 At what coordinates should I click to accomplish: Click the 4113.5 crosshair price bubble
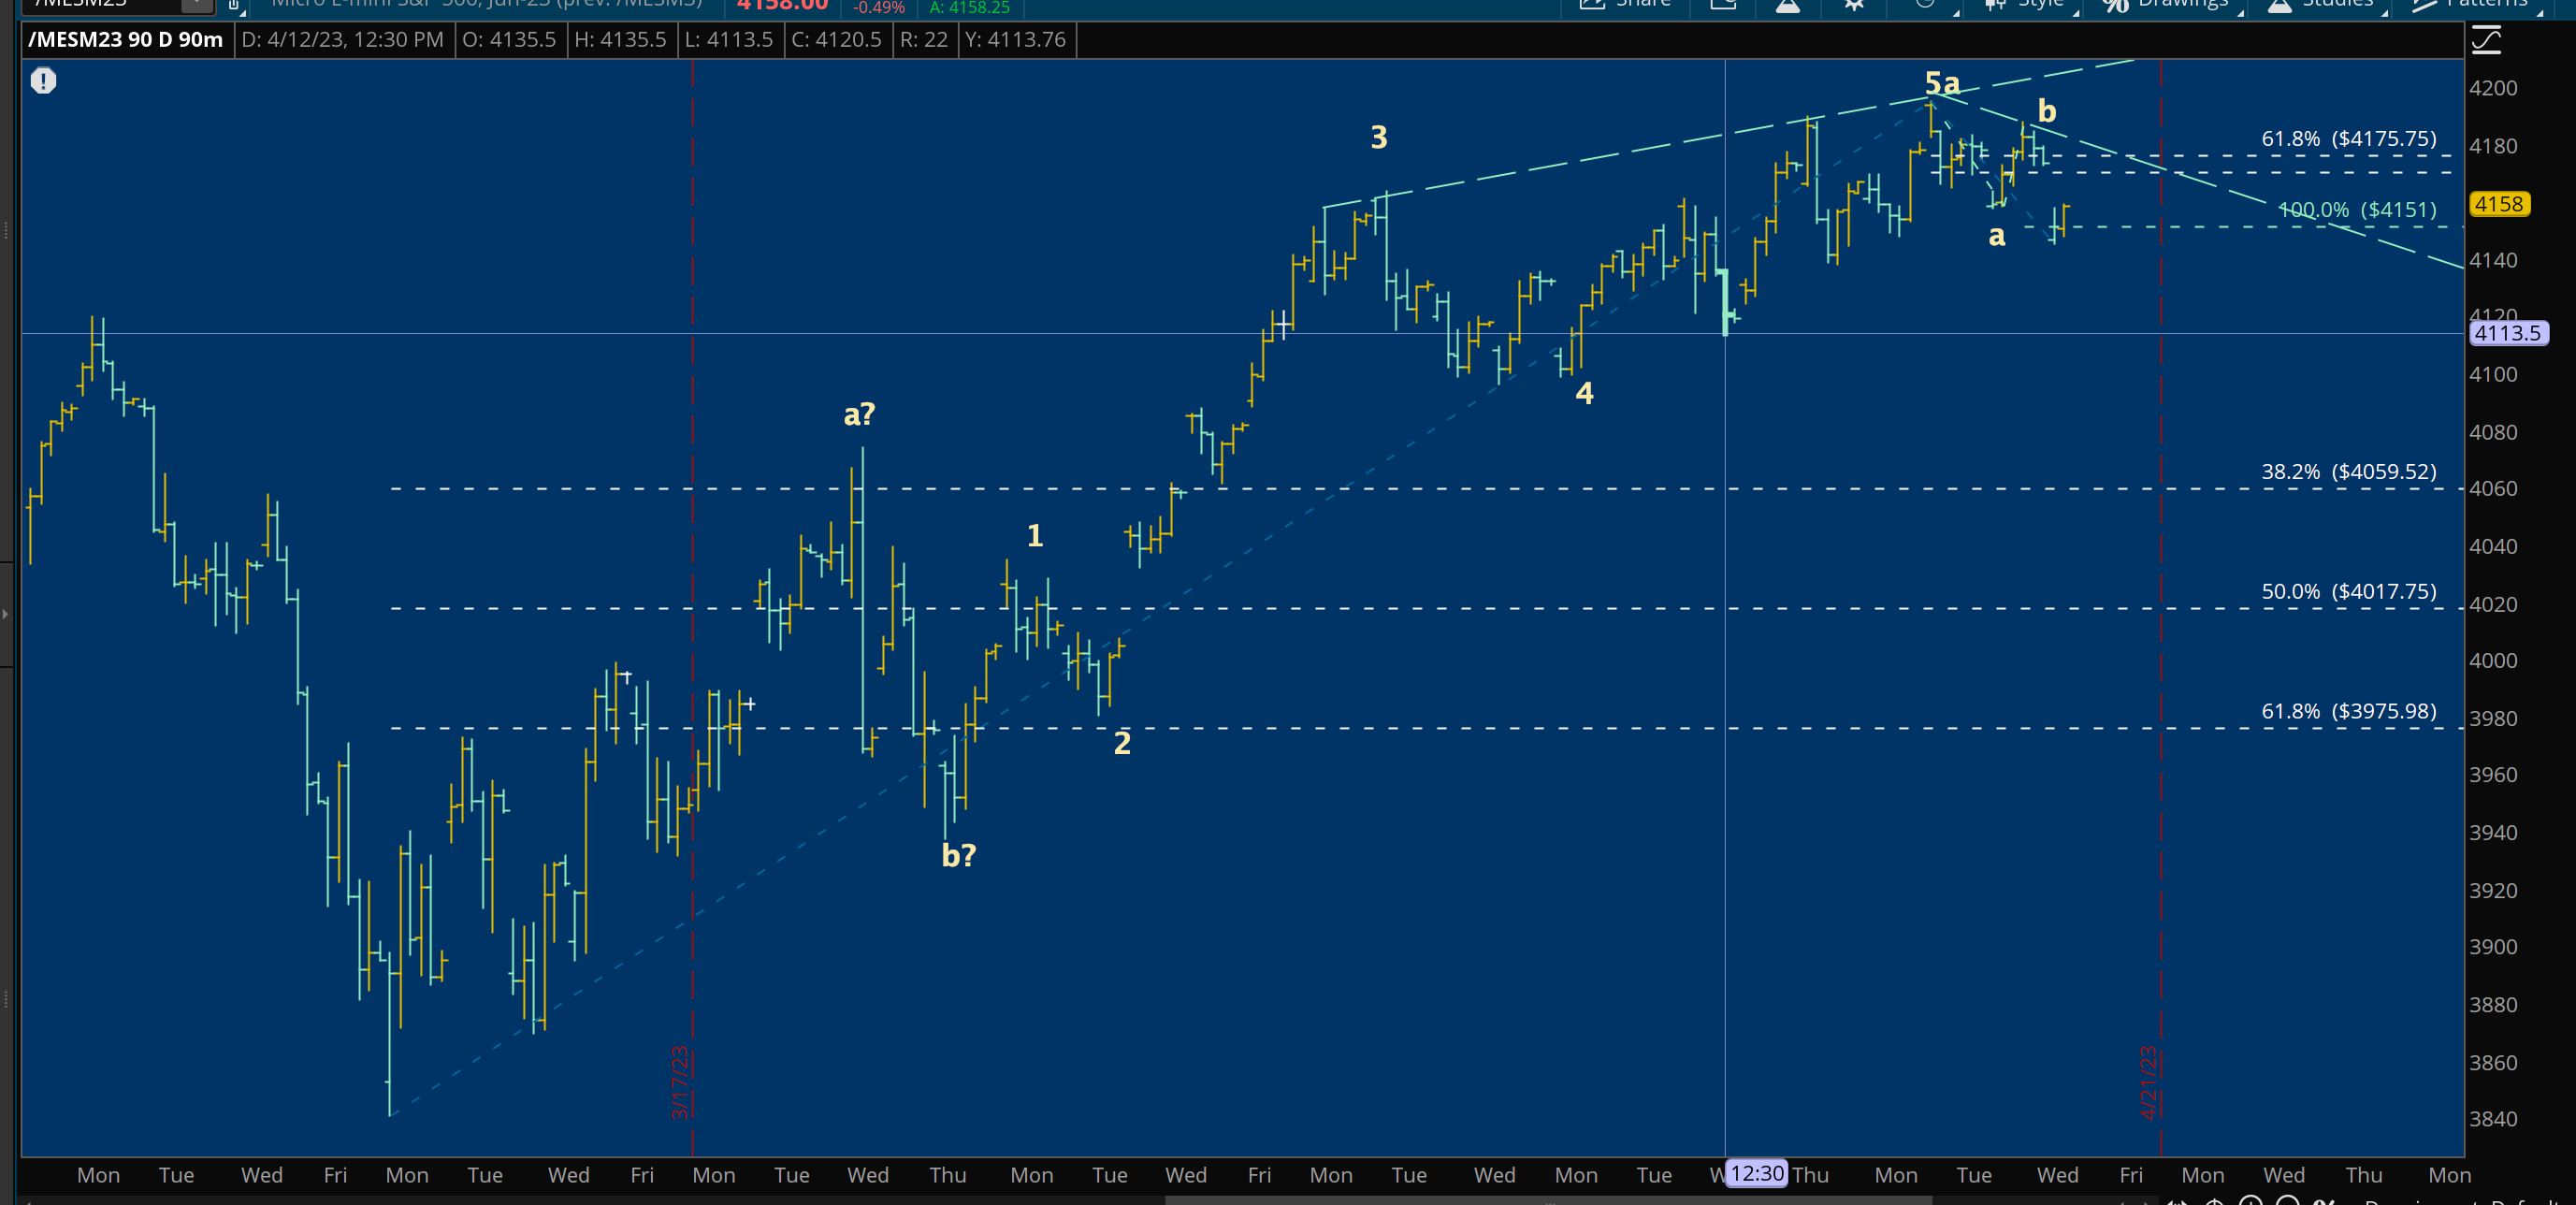tap(2508, 333)
